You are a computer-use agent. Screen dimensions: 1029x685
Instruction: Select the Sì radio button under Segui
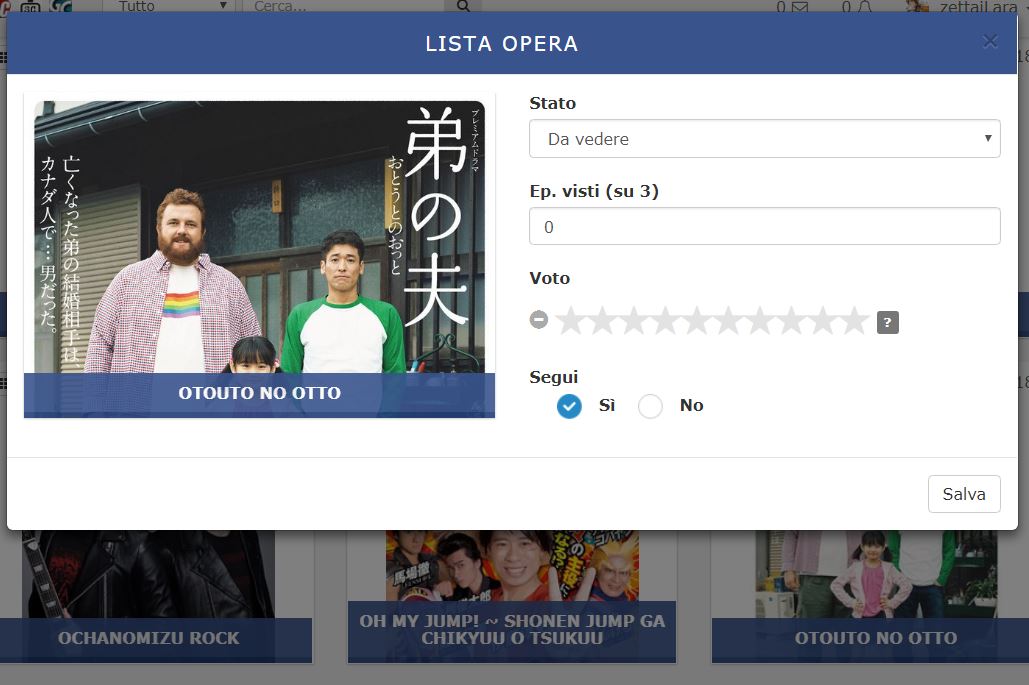coord(569,406)
